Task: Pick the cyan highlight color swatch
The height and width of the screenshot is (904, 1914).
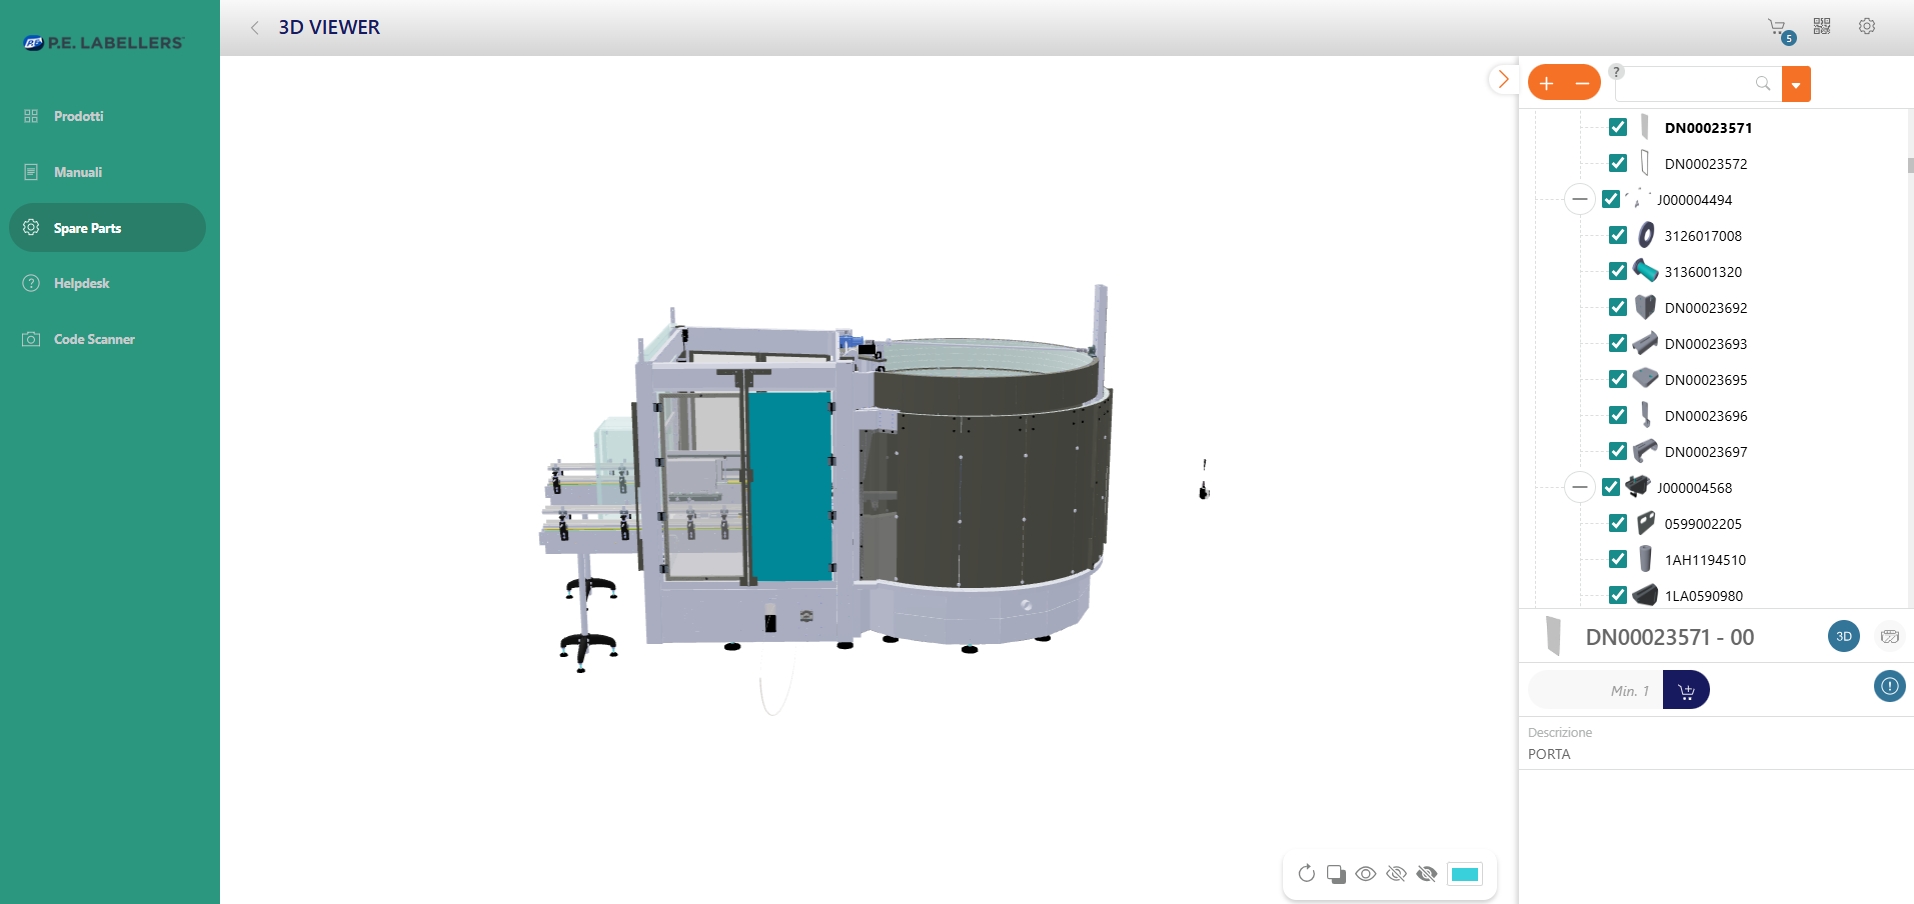Action: pos(1465,874)
